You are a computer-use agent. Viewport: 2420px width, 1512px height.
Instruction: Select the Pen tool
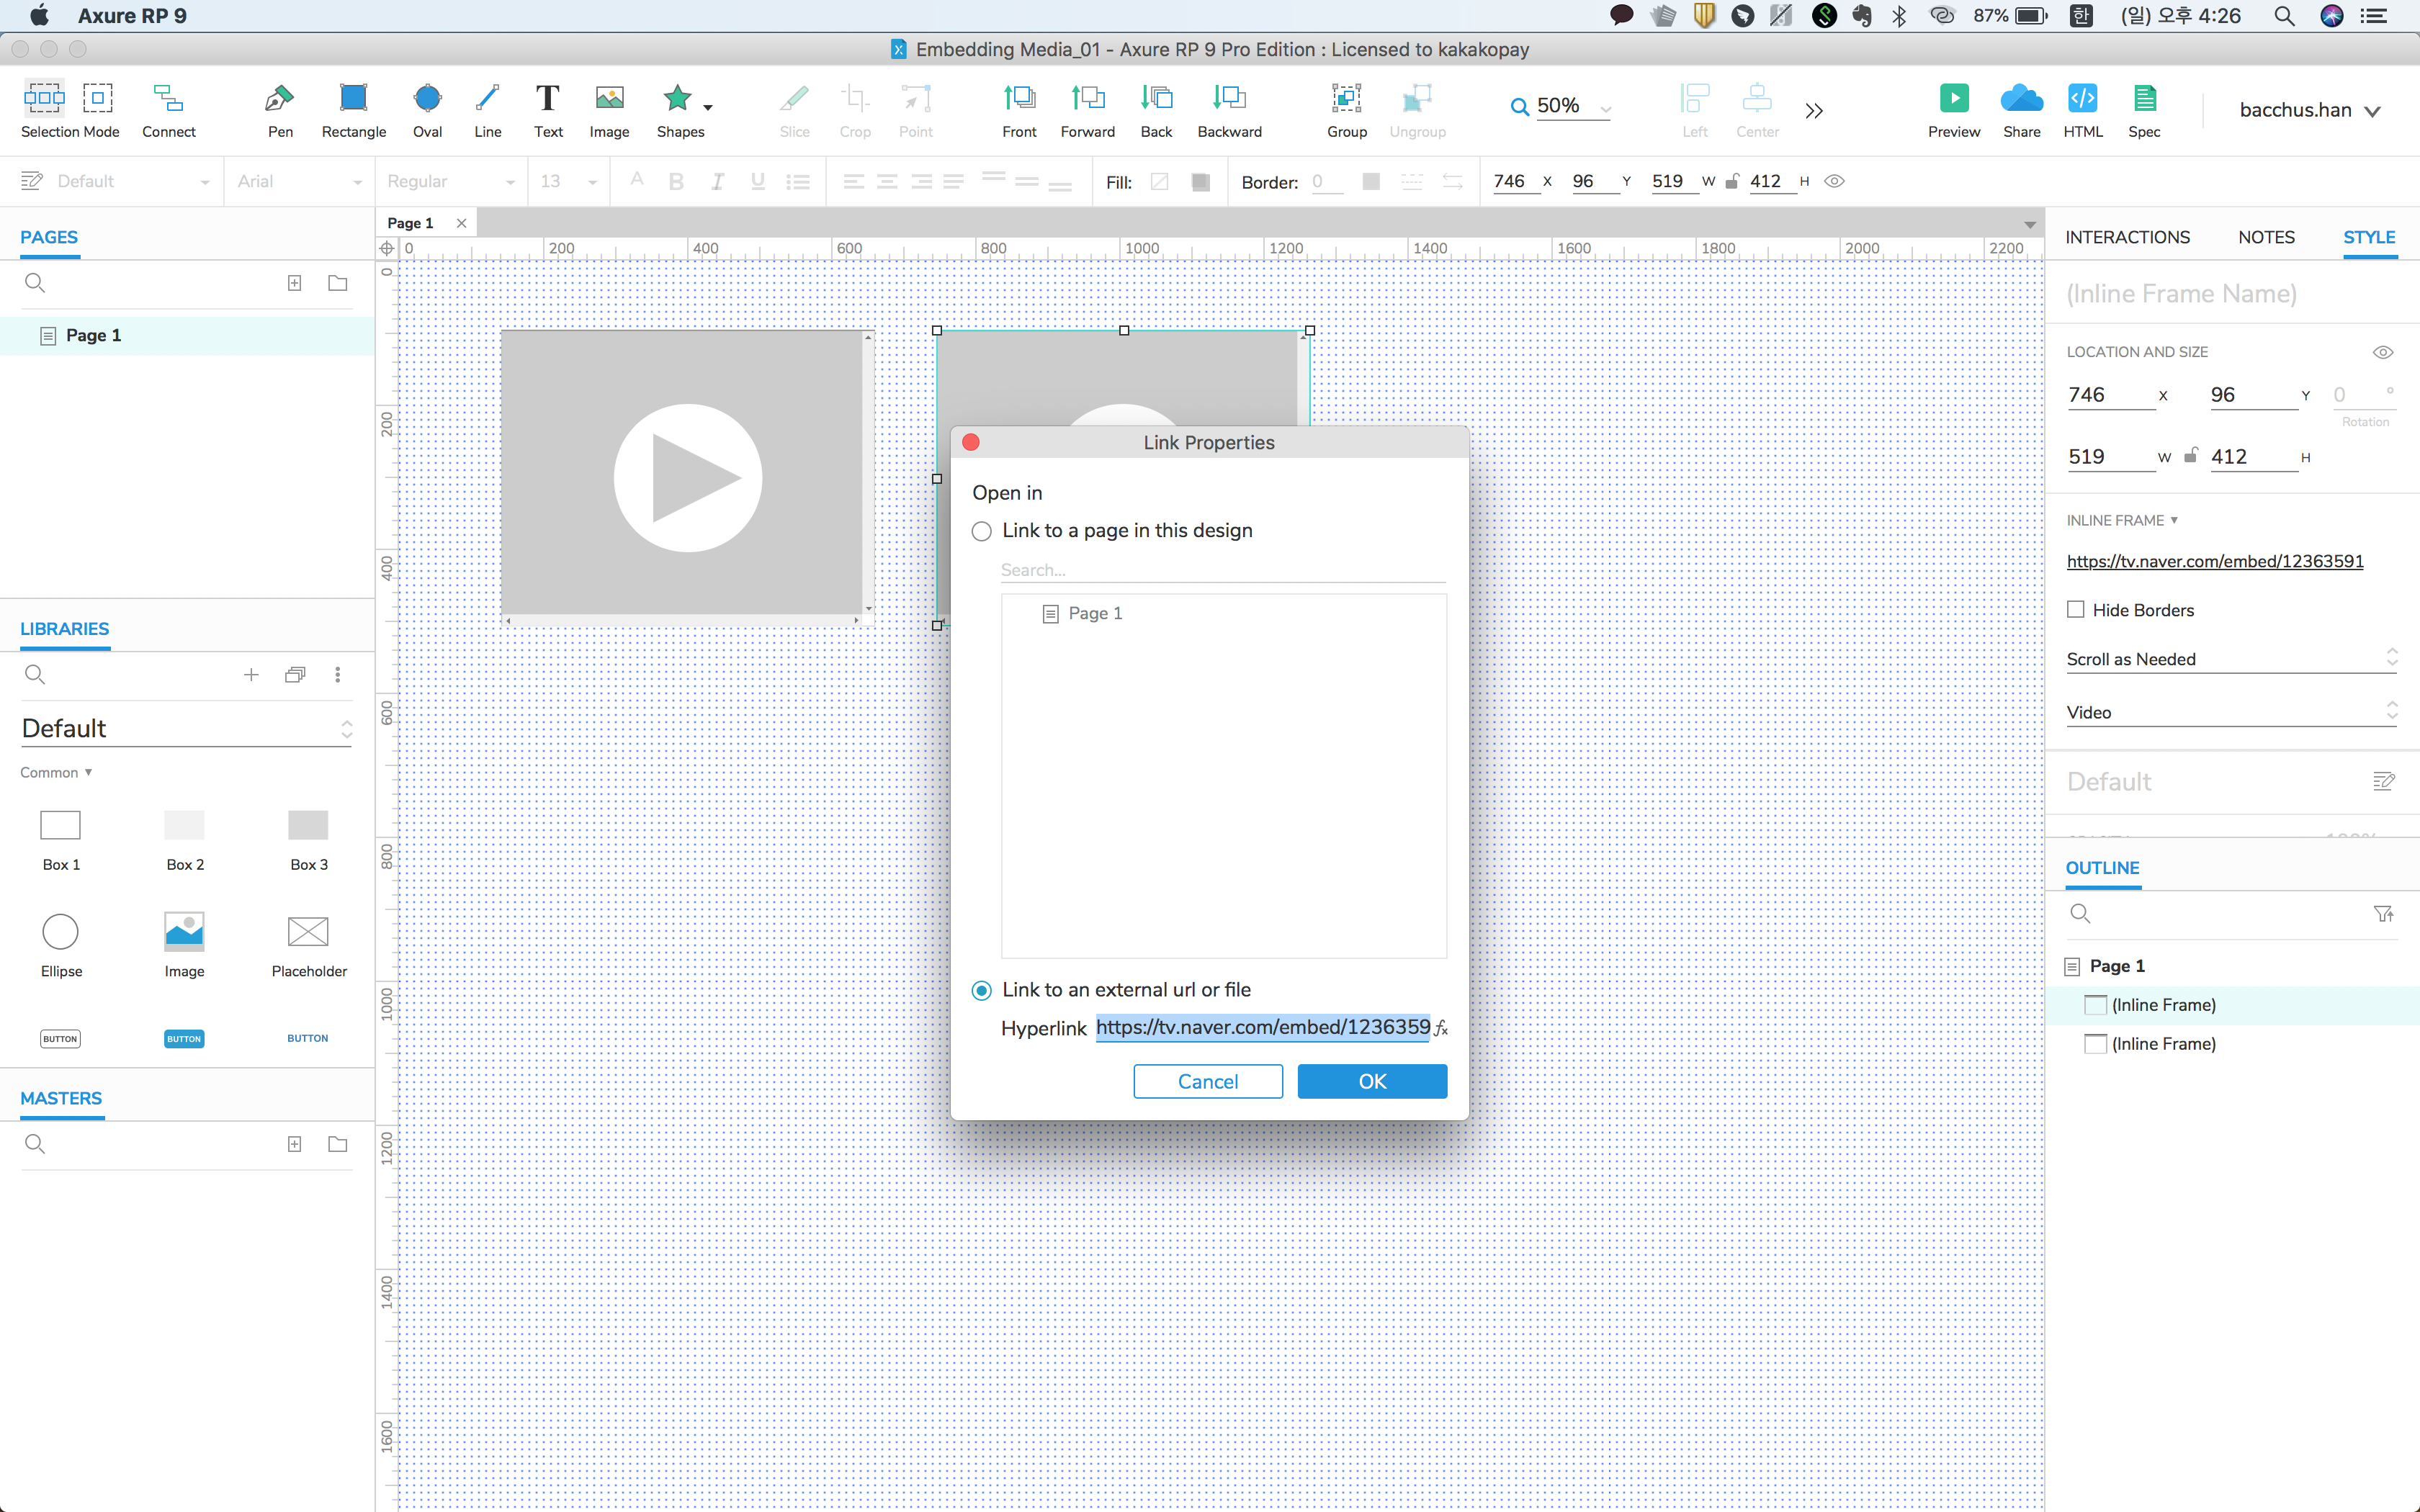(x=280, y=99)
